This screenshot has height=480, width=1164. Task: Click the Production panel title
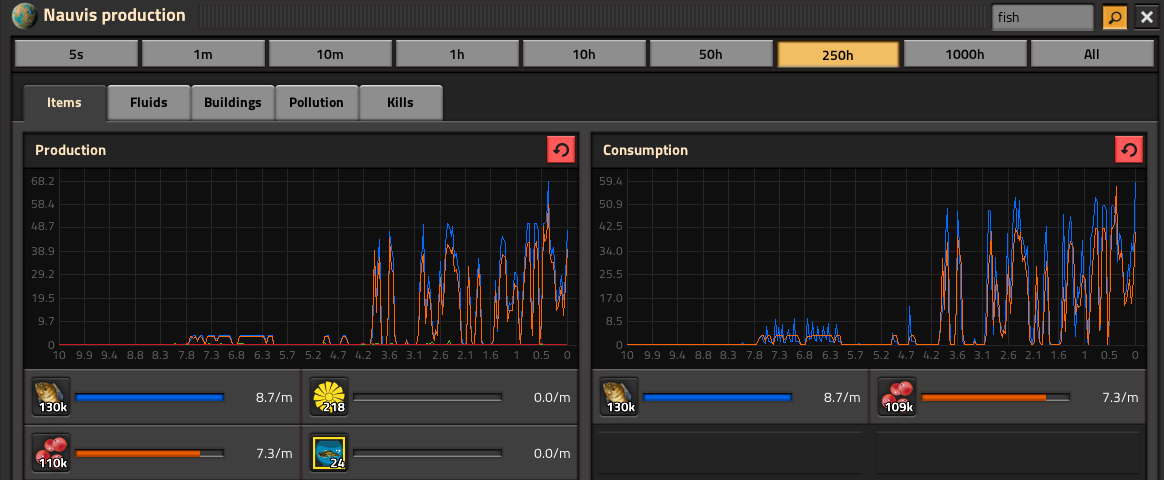(x=71, y=150)
